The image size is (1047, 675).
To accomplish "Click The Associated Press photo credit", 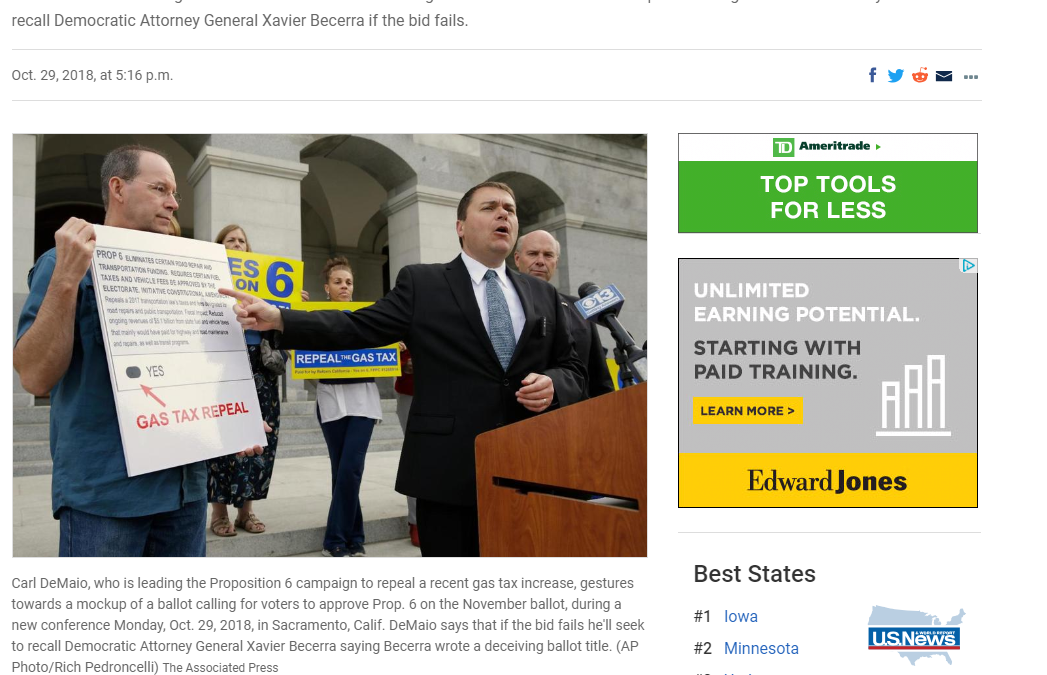I will pos(220,667).
